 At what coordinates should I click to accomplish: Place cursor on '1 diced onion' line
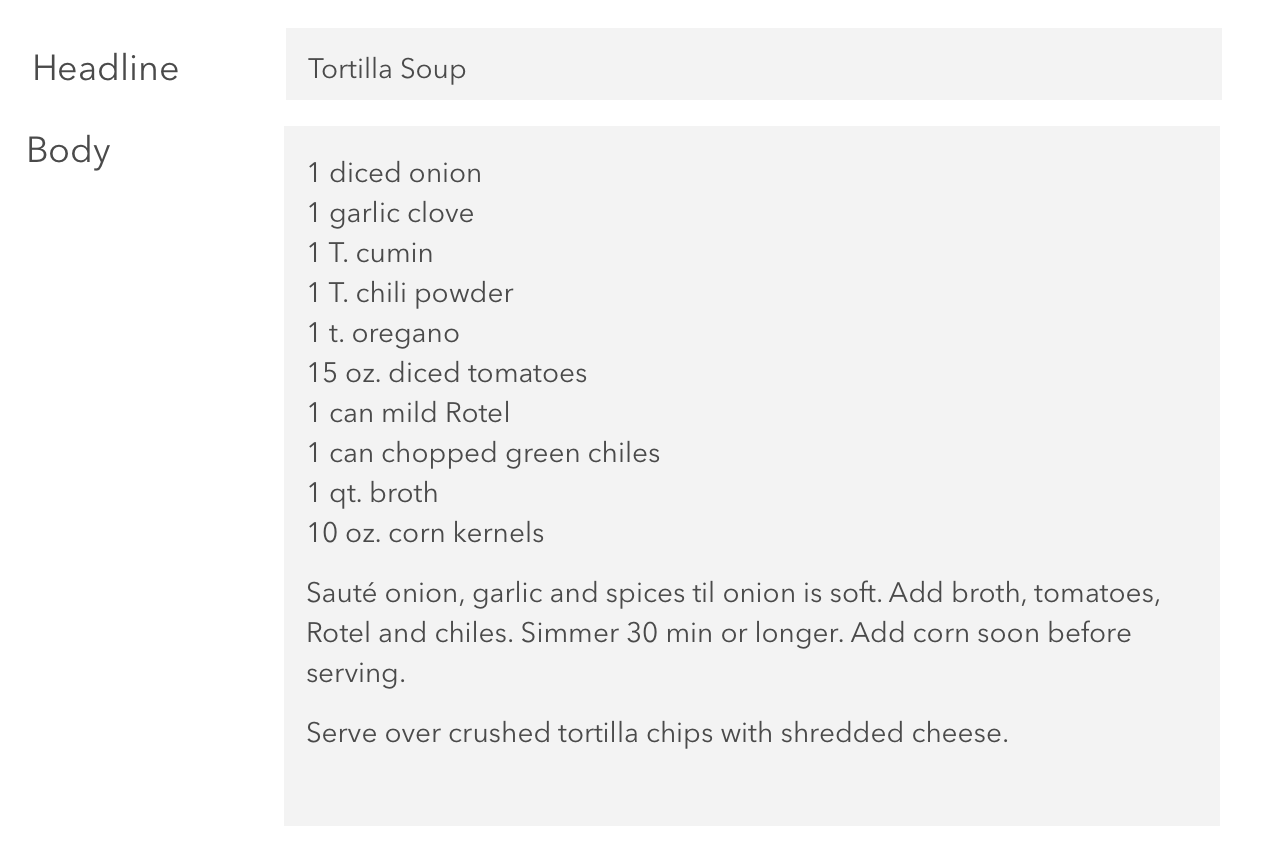pos(394,173)
